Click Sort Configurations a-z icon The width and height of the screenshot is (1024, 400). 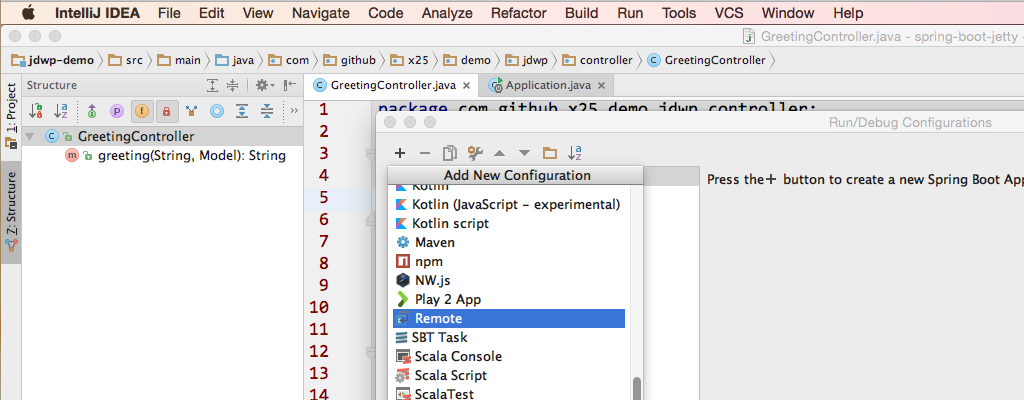coord(575,153)
